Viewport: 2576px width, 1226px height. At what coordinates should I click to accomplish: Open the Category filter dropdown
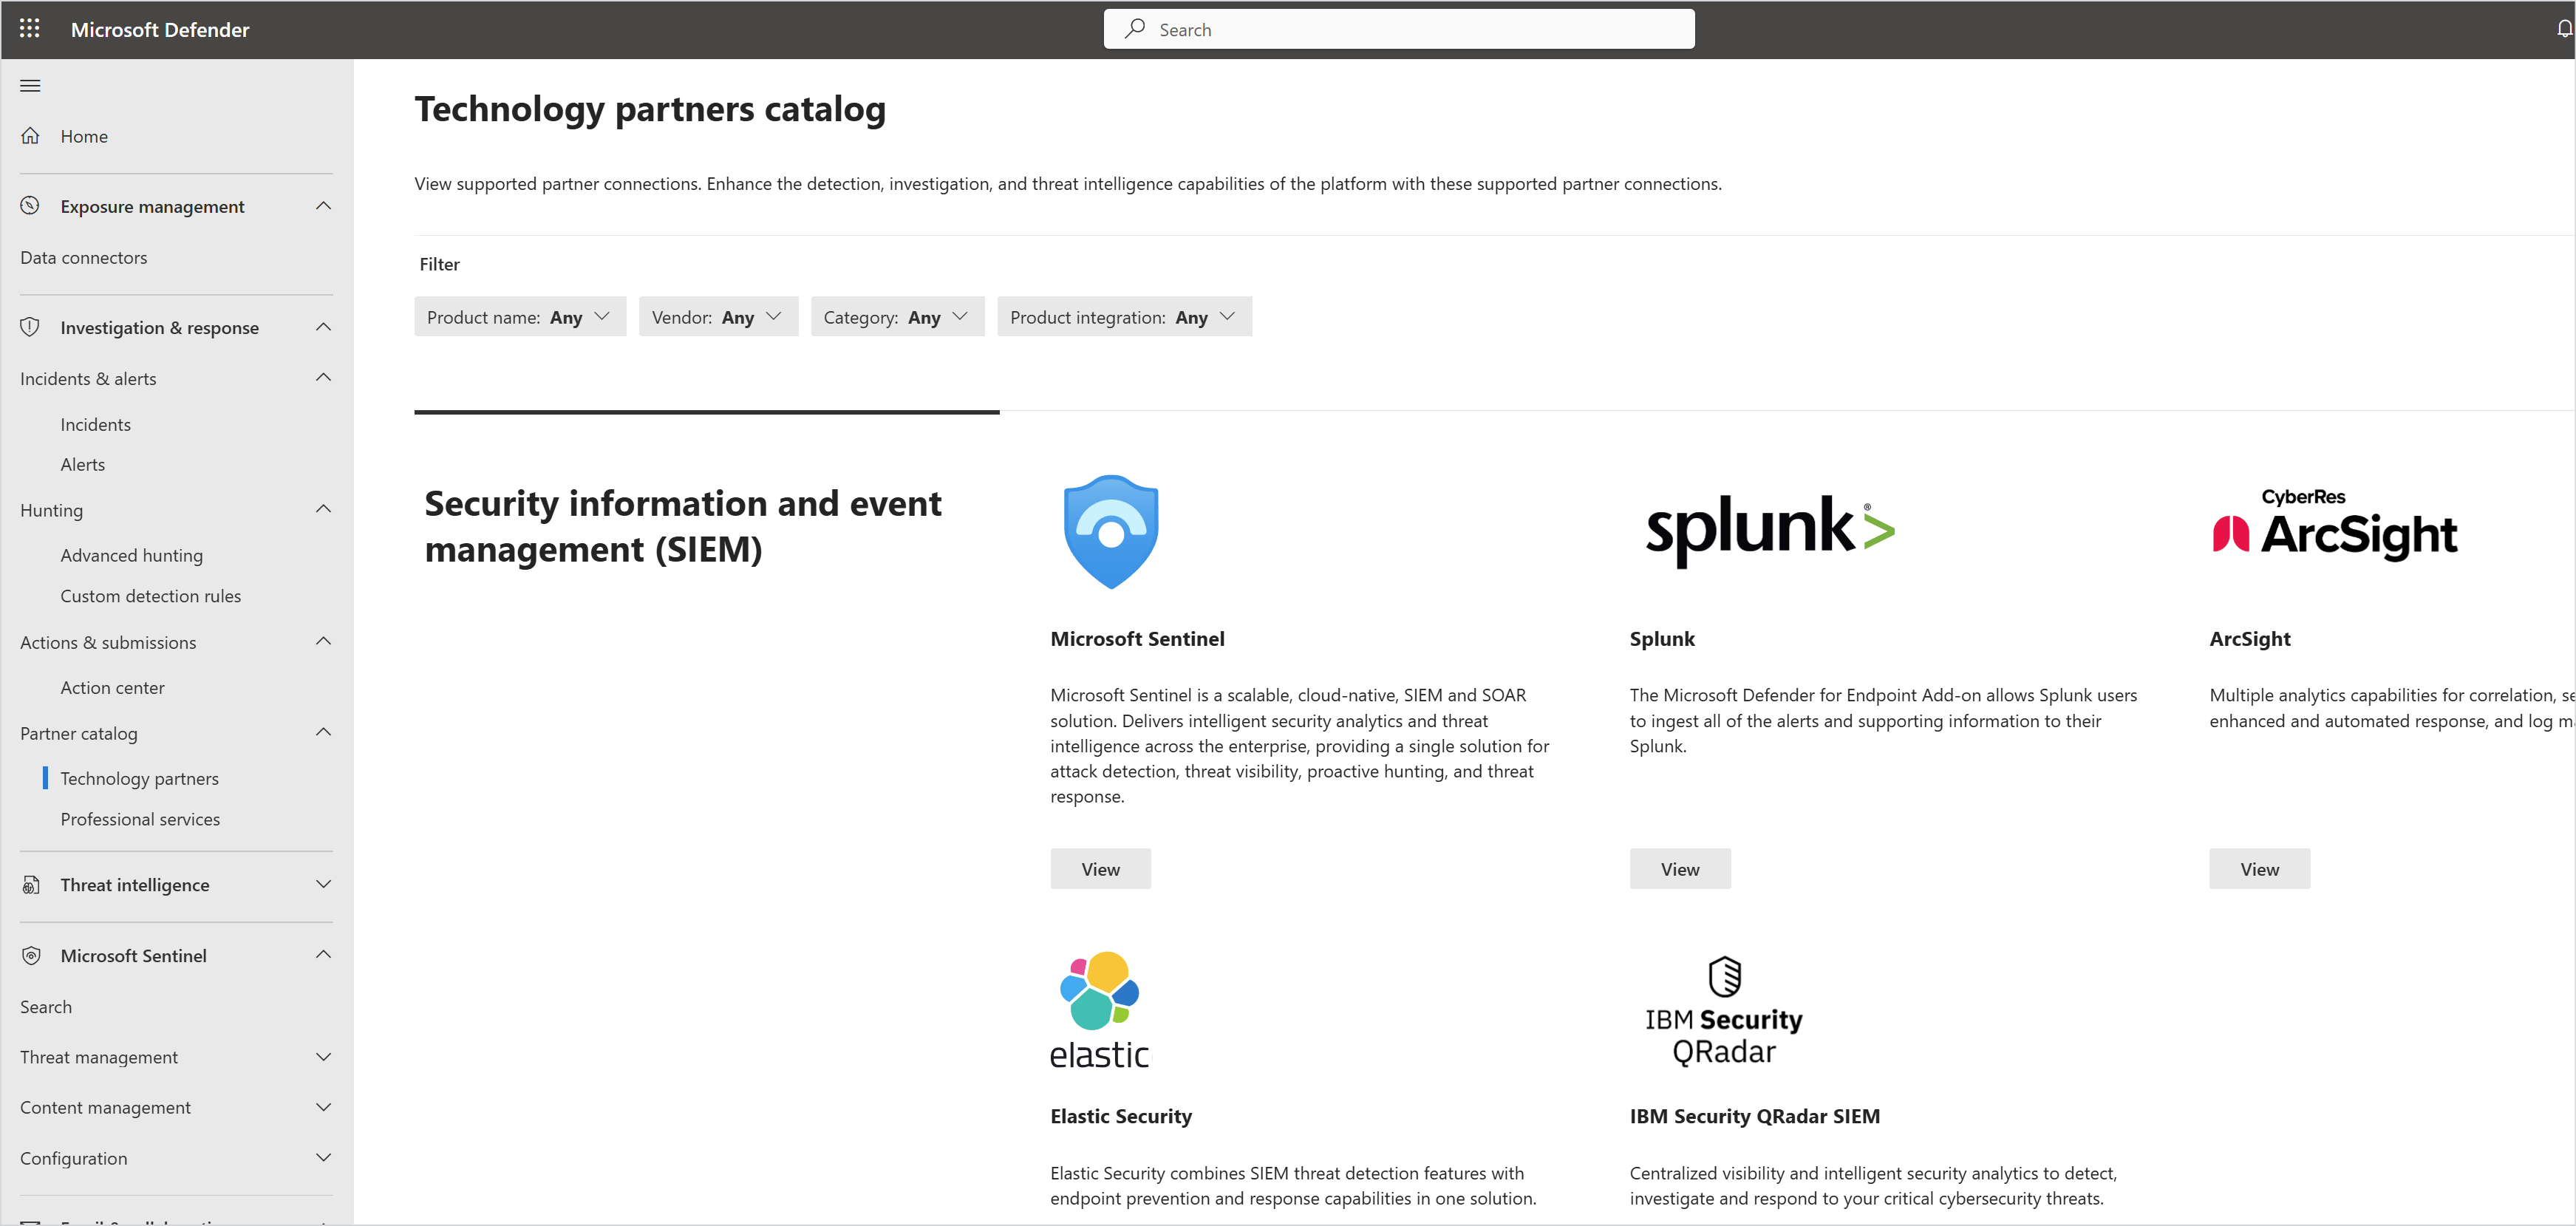[896, 317]
